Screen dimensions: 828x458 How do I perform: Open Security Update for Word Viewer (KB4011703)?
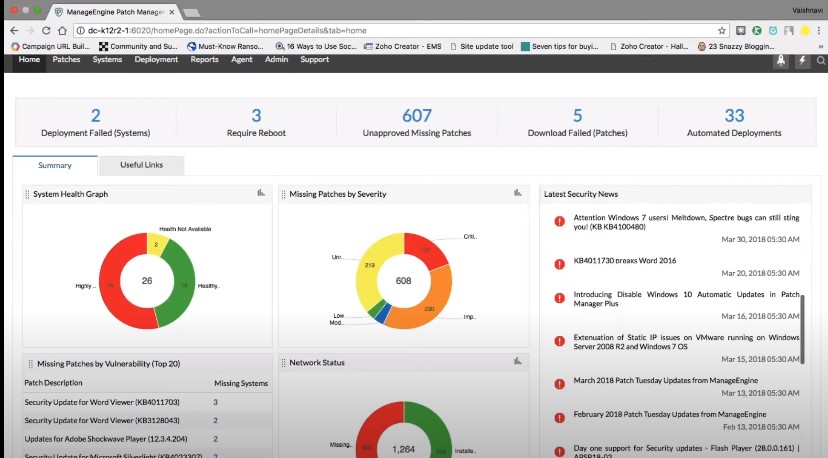point(102,402)
